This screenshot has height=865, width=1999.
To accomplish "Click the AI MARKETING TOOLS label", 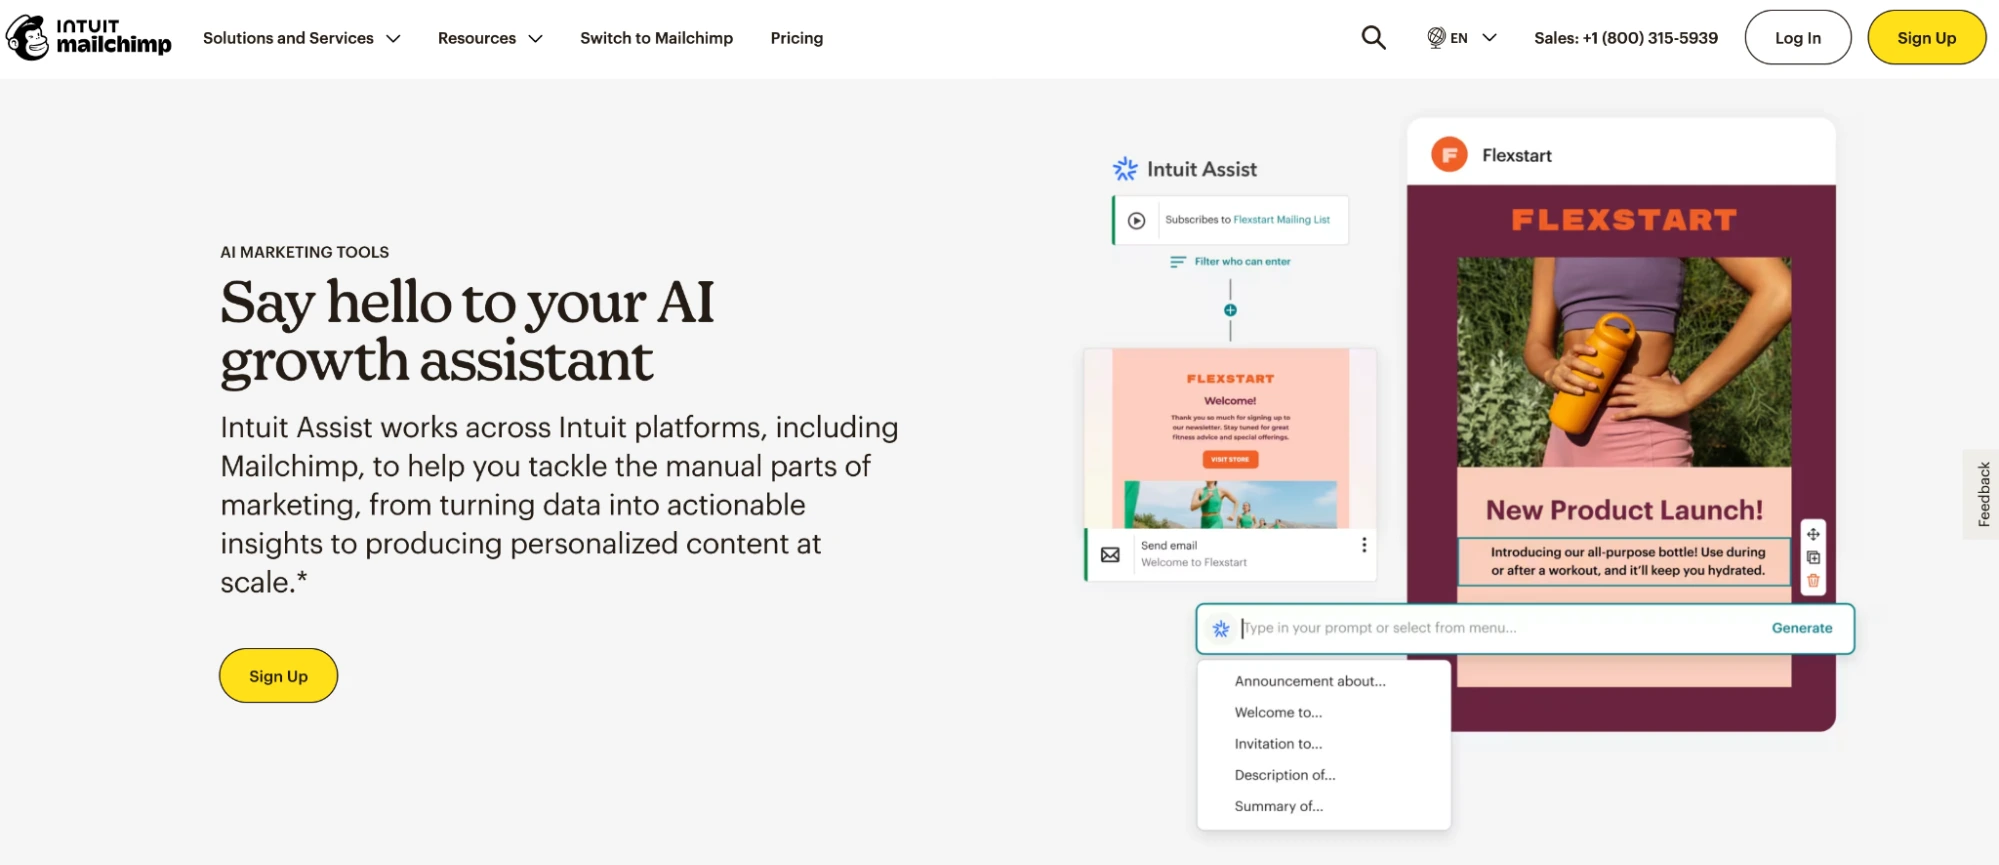I will [305, 252].
